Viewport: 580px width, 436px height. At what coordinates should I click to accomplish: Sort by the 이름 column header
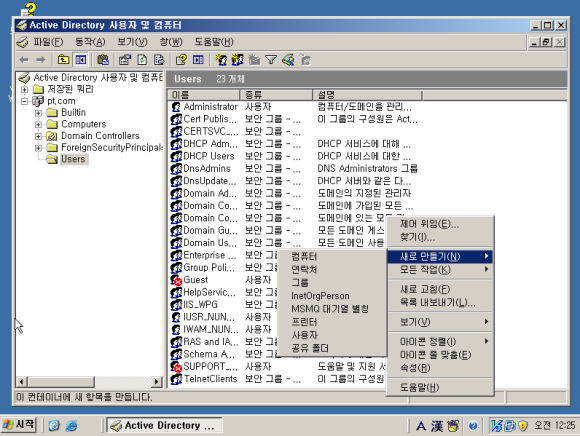coord(203,95)
